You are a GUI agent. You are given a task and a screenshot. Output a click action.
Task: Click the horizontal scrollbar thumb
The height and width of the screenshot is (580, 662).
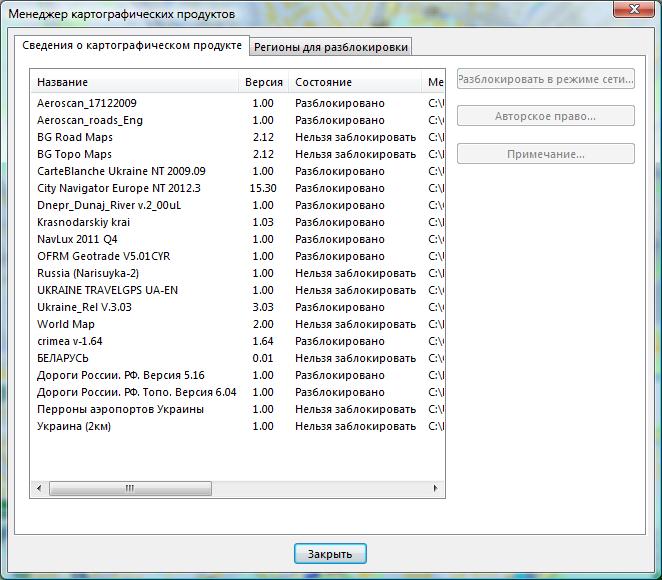[x=129, y=489]
